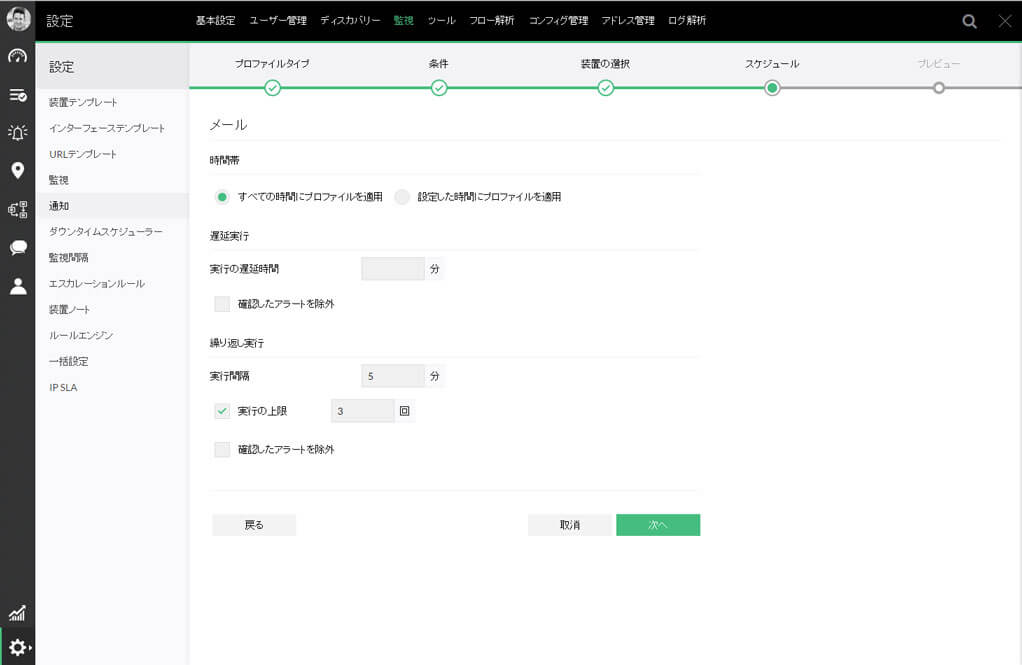Open the virtualization servers sidebar icon
1022x665 pixels.
pyautogui.click(x=18, y=209)
